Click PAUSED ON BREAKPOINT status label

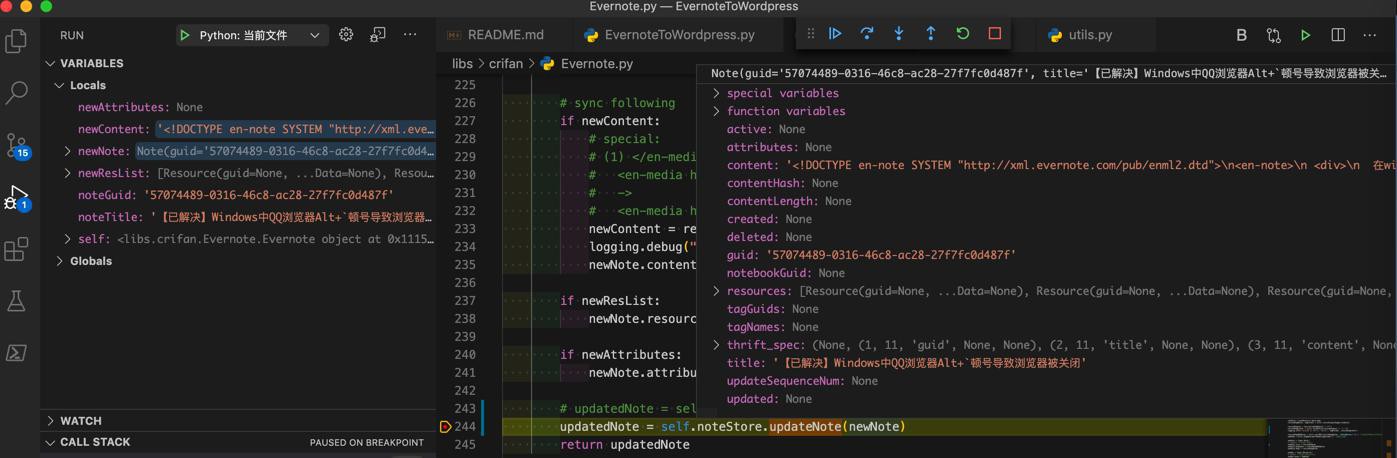(367, 442)
